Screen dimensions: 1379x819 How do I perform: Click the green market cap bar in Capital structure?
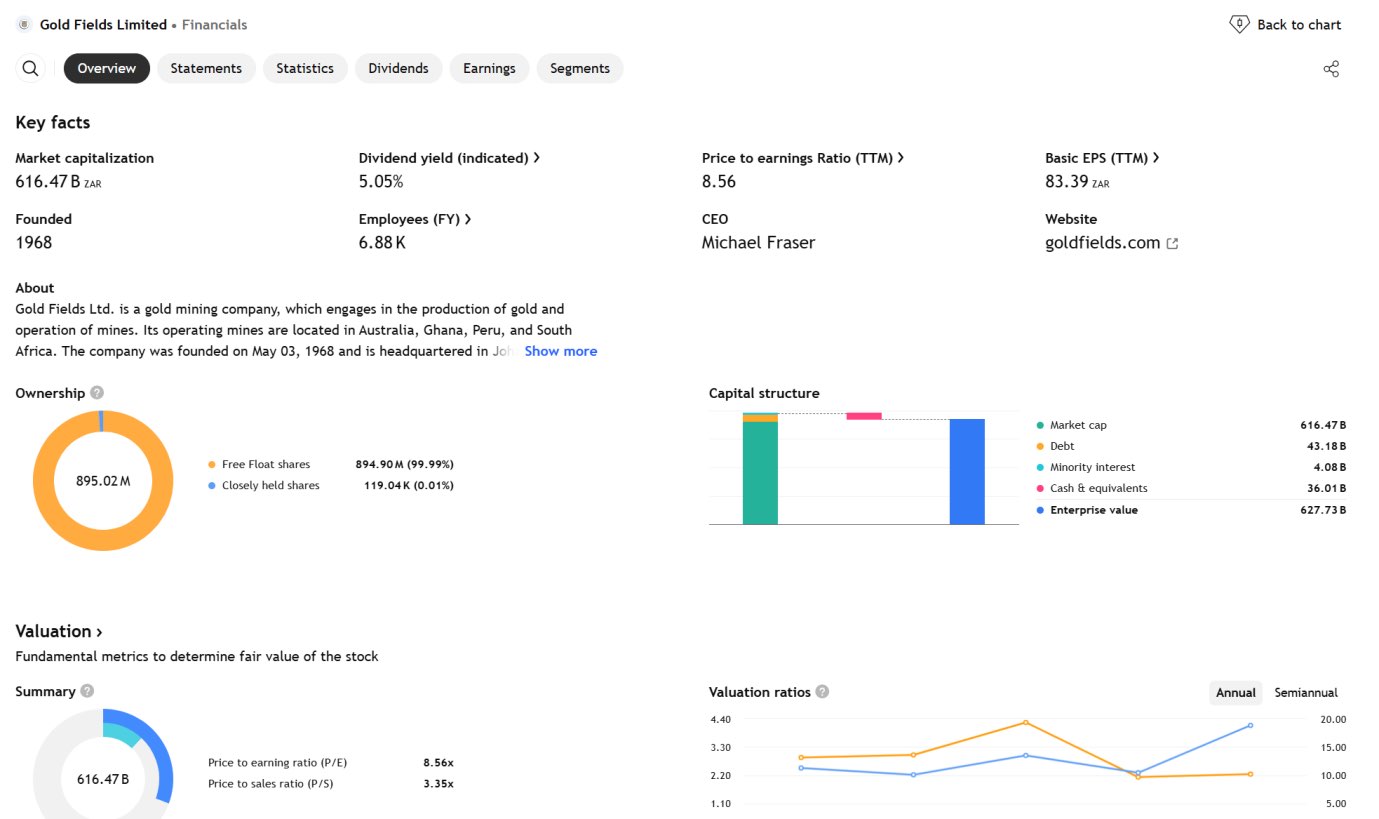click(760, 472)
